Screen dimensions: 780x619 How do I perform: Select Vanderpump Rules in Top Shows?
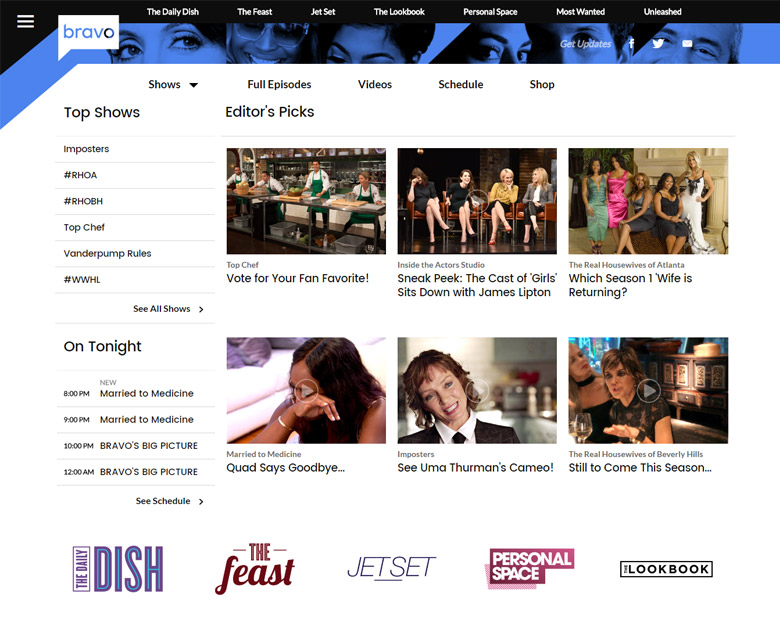point(107,254)
